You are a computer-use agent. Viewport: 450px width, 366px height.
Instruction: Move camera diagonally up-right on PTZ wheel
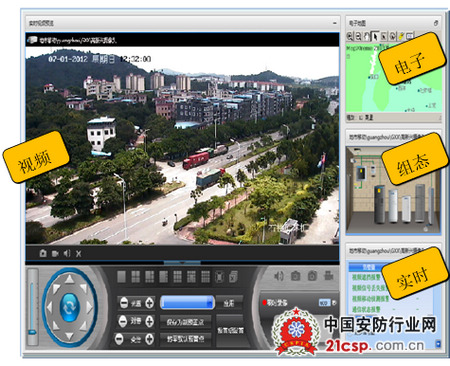[83, 288]
